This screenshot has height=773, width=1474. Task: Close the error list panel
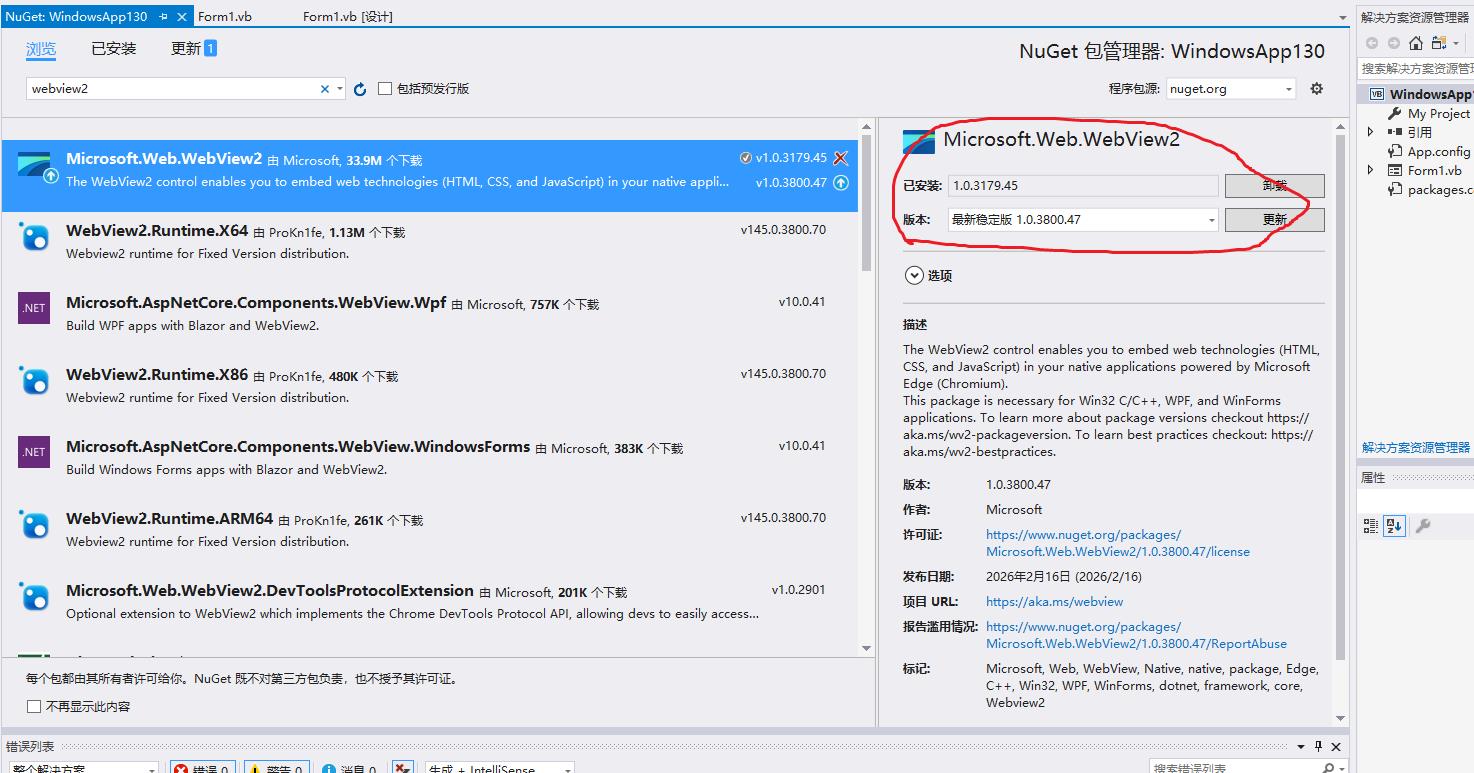1336,746
